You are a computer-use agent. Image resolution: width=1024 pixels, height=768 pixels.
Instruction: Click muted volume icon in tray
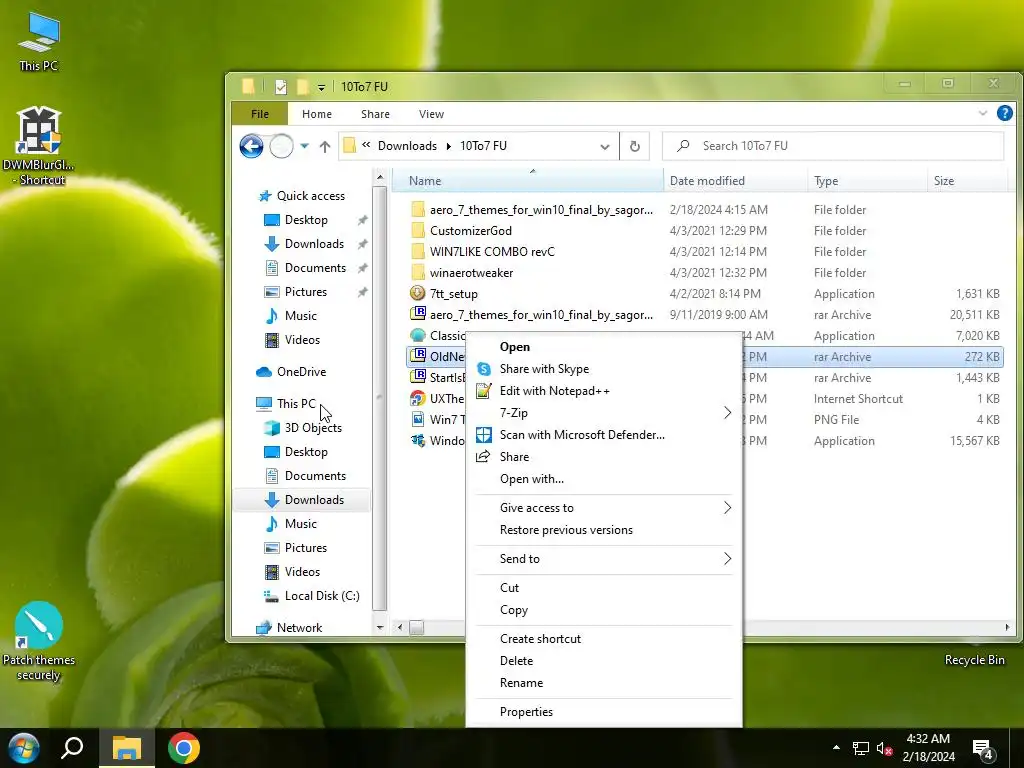click(x=884, y=748)
